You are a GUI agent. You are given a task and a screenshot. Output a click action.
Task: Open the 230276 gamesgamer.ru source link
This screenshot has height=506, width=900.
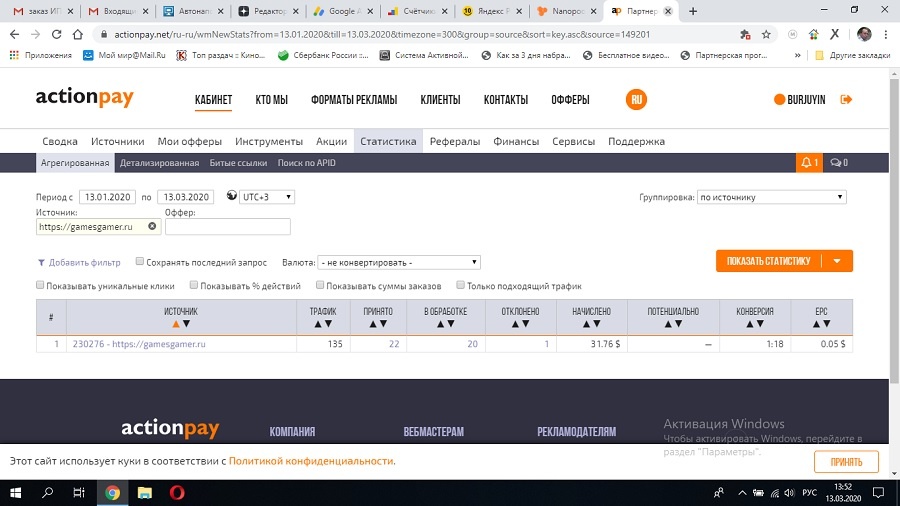tap(139, 344)
